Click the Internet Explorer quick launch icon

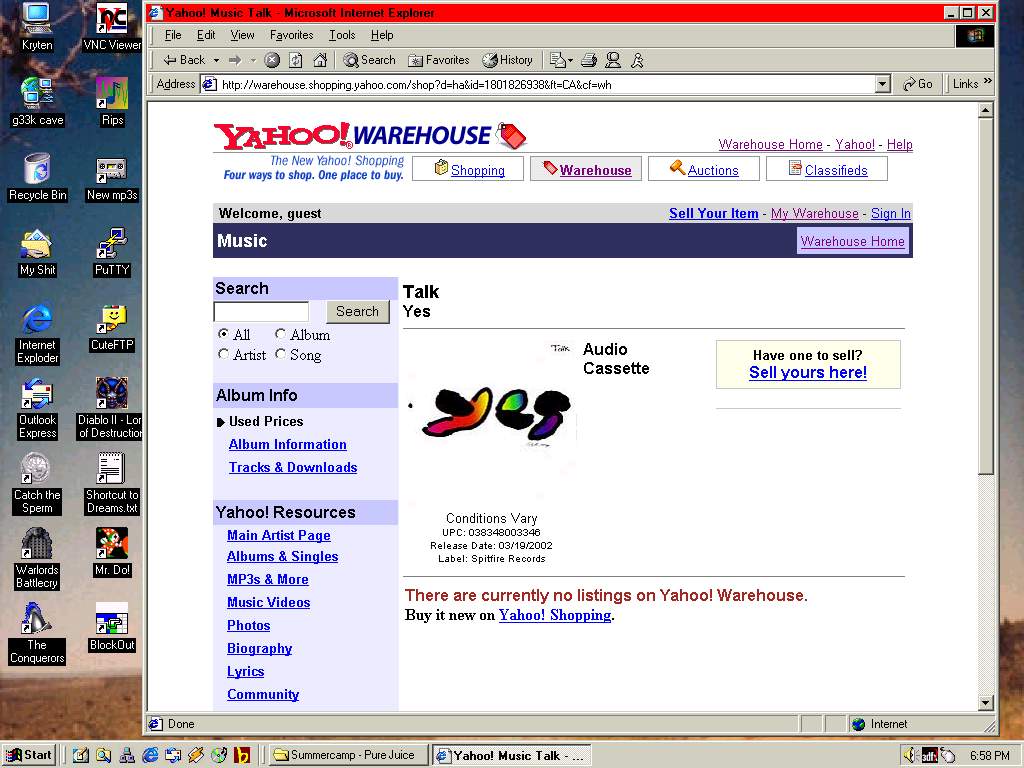tap(150, 756)
